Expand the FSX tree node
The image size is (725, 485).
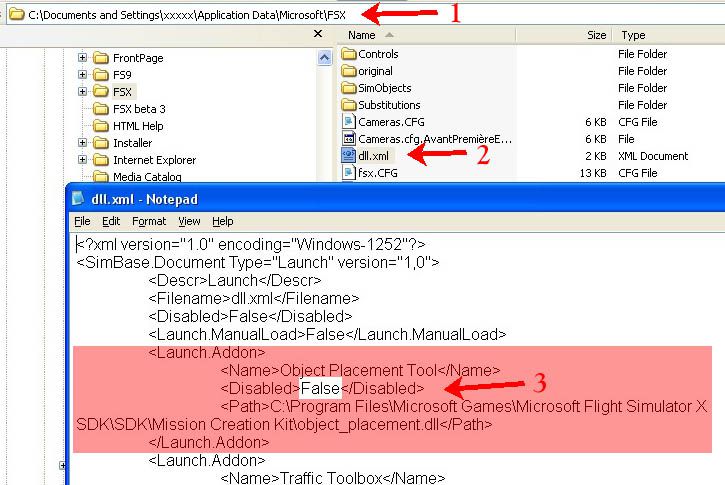tap(82, 92)
